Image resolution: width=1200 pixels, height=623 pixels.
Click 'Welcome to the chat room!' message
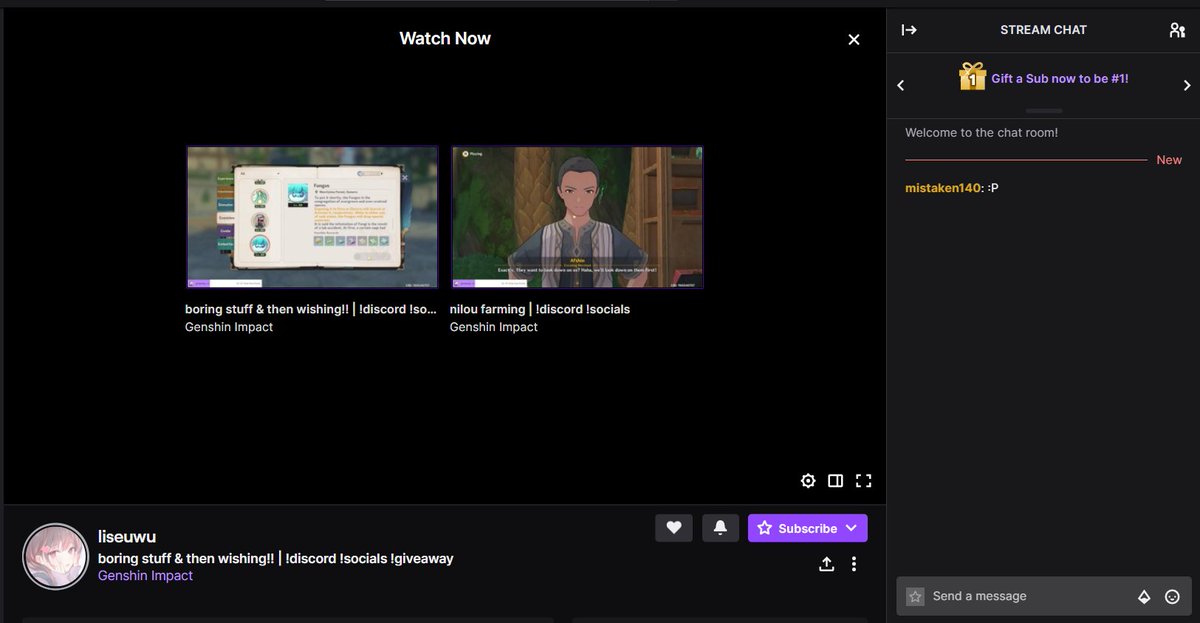981,132
